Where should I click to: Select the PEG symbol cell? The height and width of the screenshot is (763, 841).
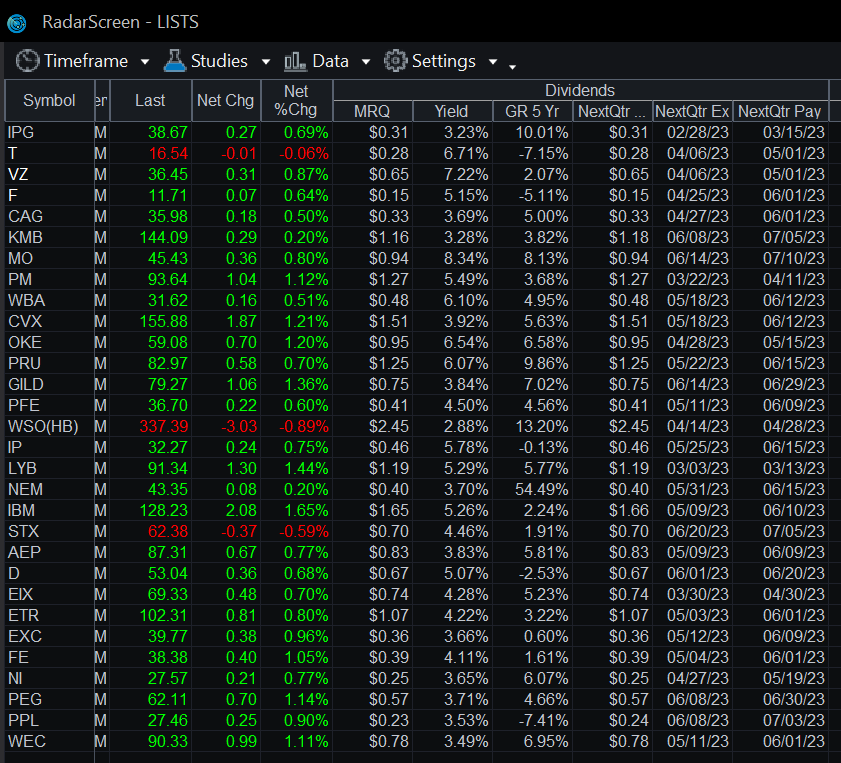pyautogui.click(x=49, y=699)
